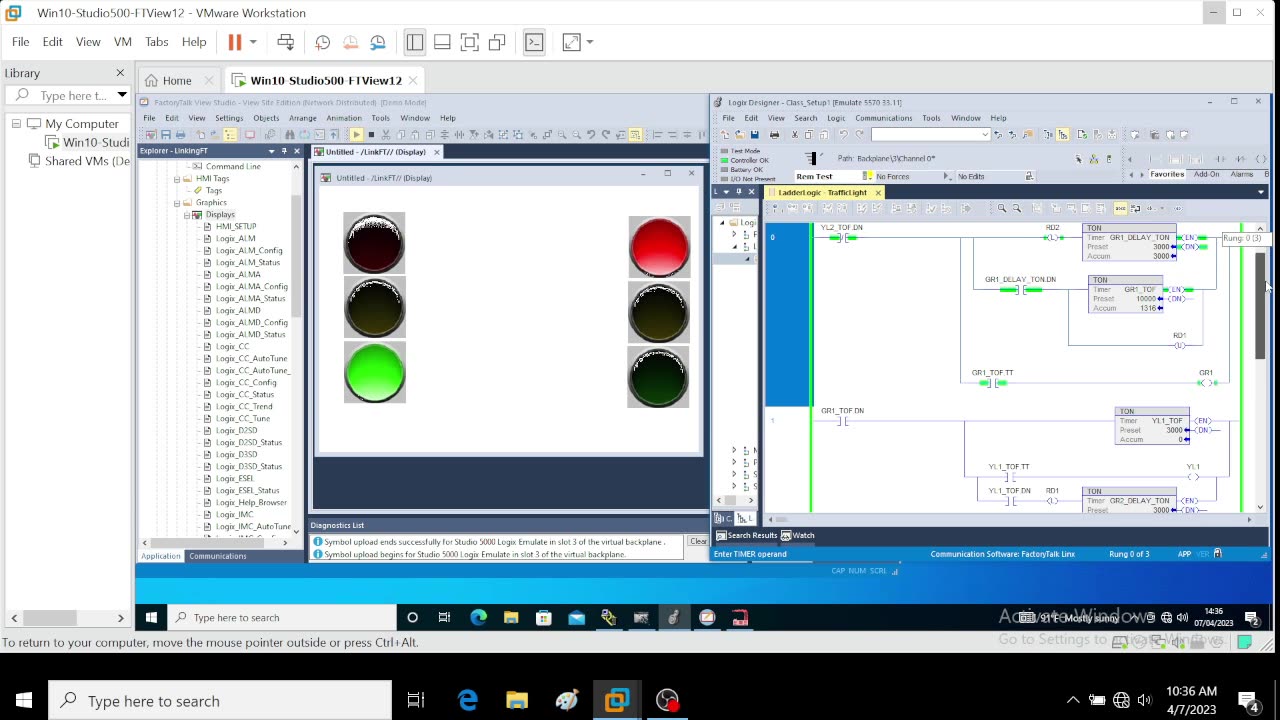1280x720 pixels.
Task: Send Ctrl+Alt+Del icon in VMware toolbar
Action: [286, 42]
